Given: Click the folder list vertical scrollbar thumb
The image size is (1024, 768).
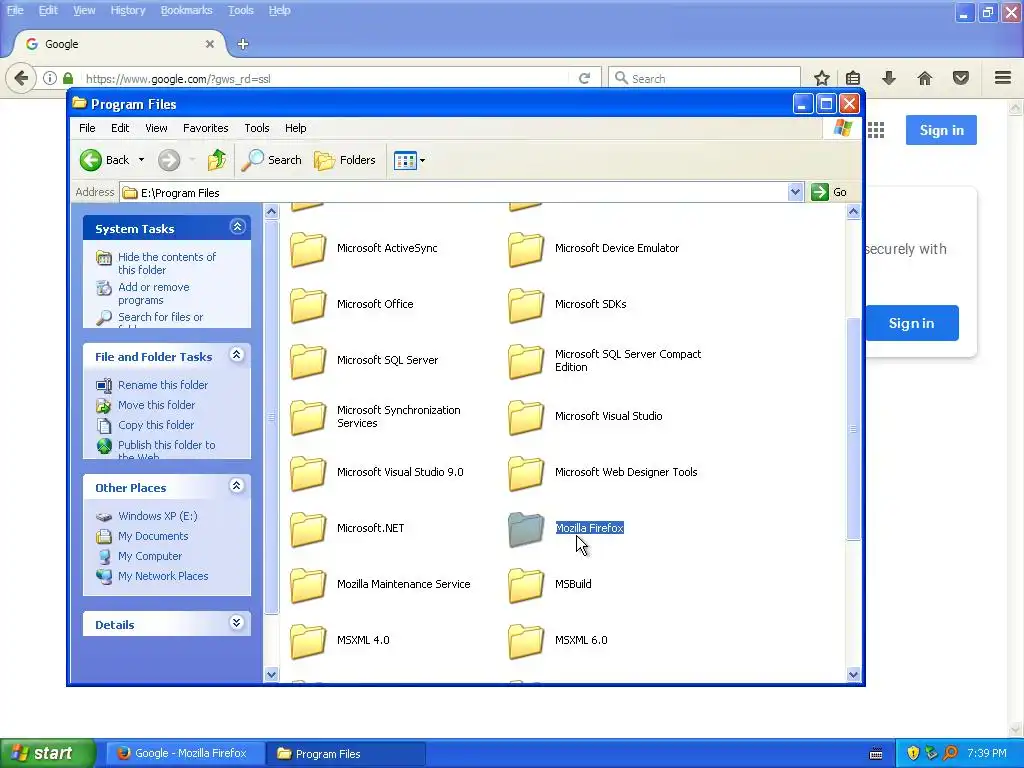Looking at the screenshot, I should pyautogui.click(x=853, y=429).
